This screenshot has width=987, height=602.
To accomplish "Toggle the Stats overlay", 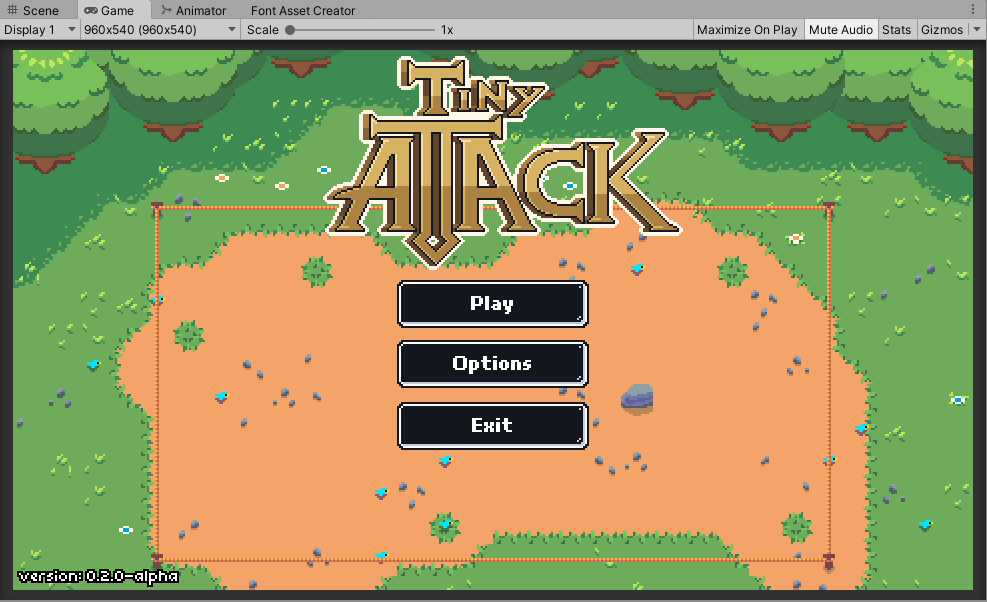I will point(896,30).
